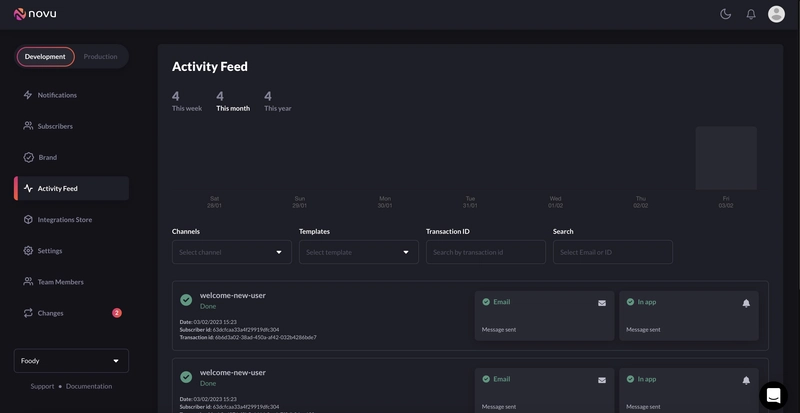Viewport: 800px width, 413px height.
Task: Toggle dark mode moon icon
Action: point(726,14)
